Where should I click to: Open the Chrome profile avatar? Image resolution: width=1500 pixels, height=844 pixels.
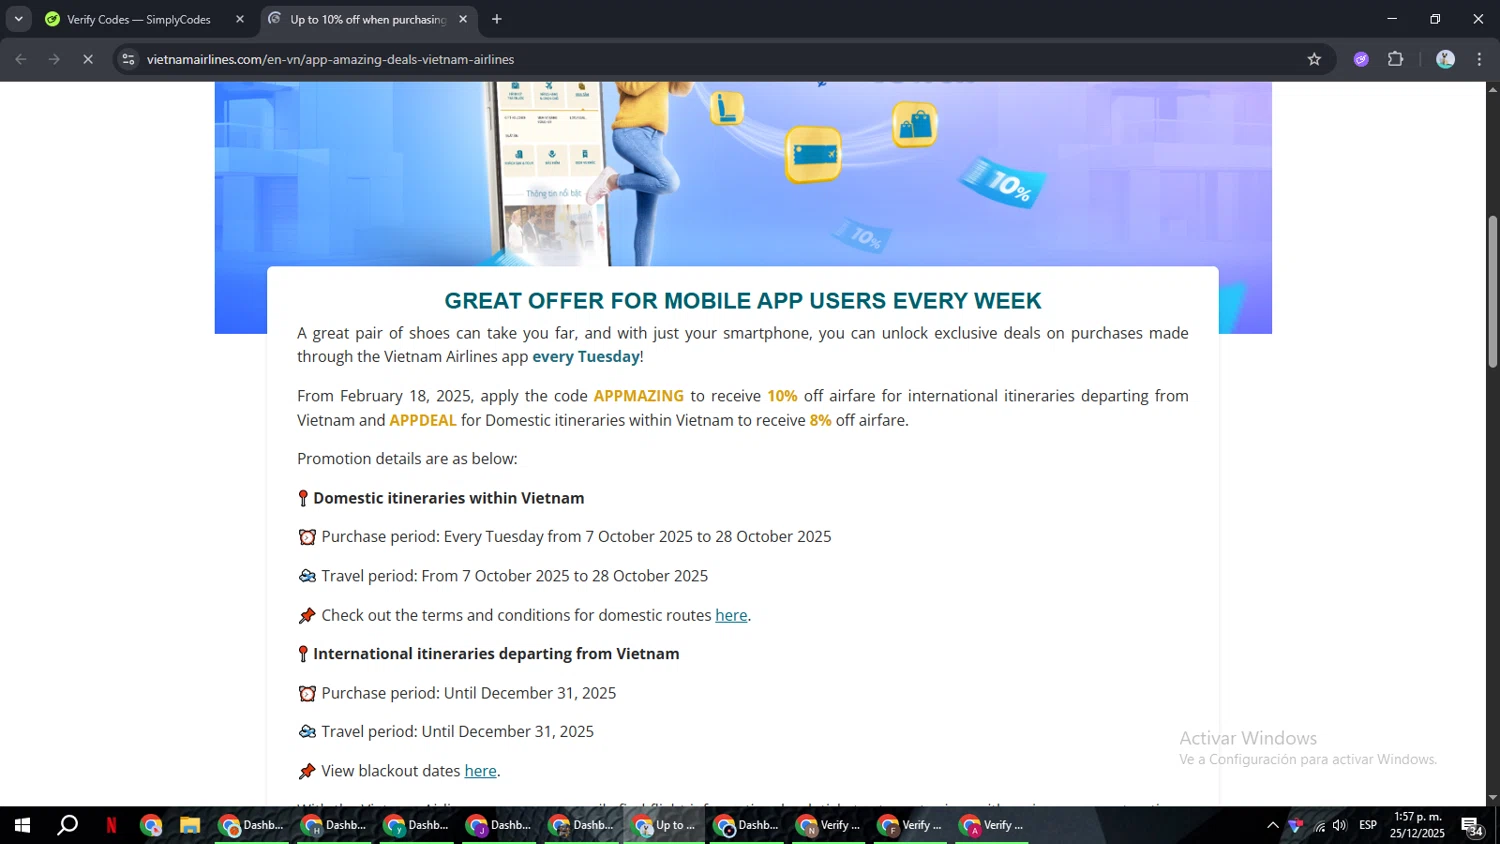(1445, 60)
